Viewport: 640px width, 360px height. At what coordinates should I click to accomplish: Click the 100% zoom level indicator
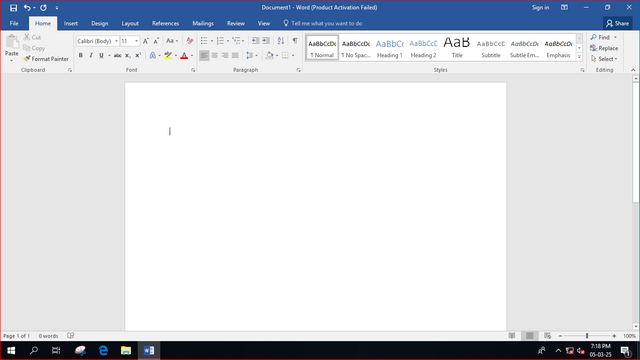tap(629, 336)
